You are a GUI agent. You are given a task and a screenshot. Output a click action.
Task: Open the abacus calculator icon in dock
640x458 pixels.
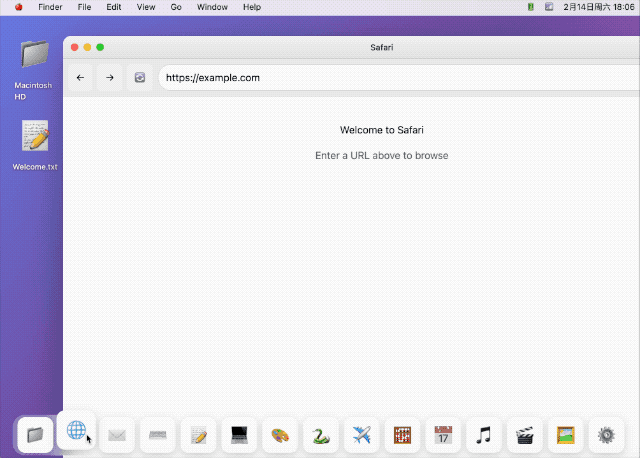(x=402, y=435)
